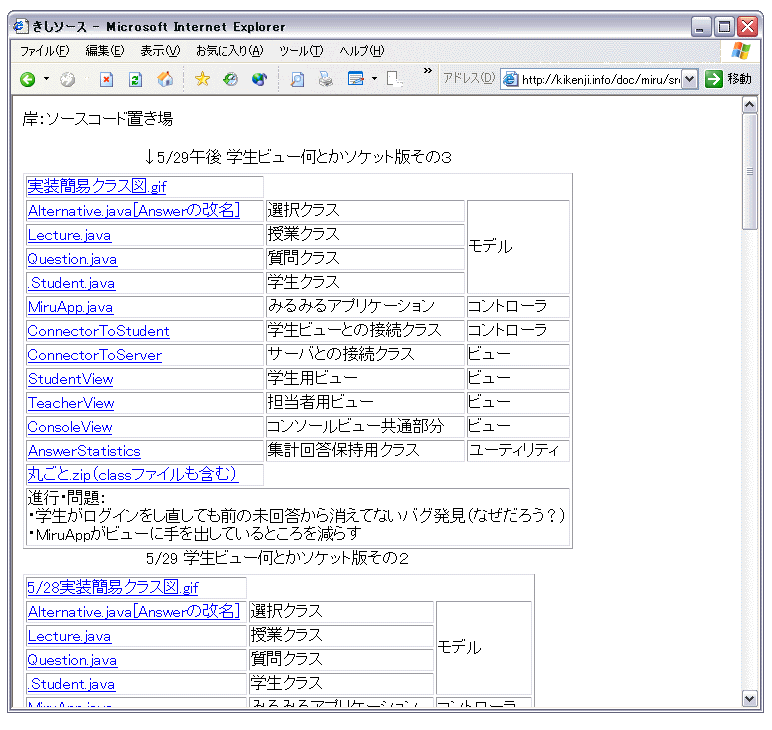The width and height of the screenshot is (772, 730).
Task: Click the TeacherView link
Action: 70,403
